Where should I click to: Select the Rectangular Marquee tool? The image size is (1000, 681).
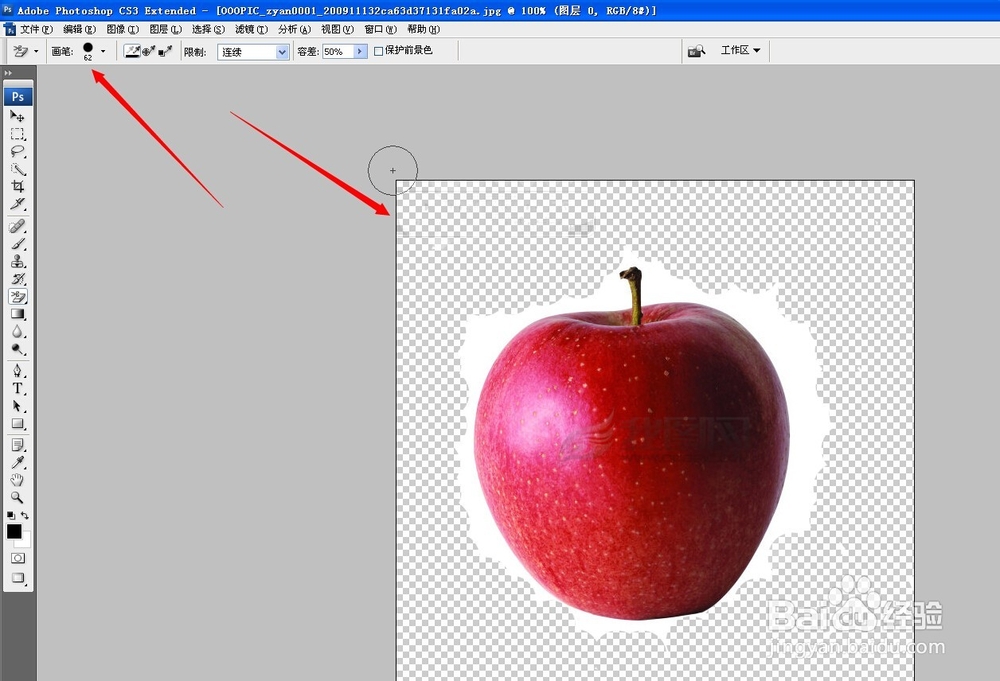17,134
